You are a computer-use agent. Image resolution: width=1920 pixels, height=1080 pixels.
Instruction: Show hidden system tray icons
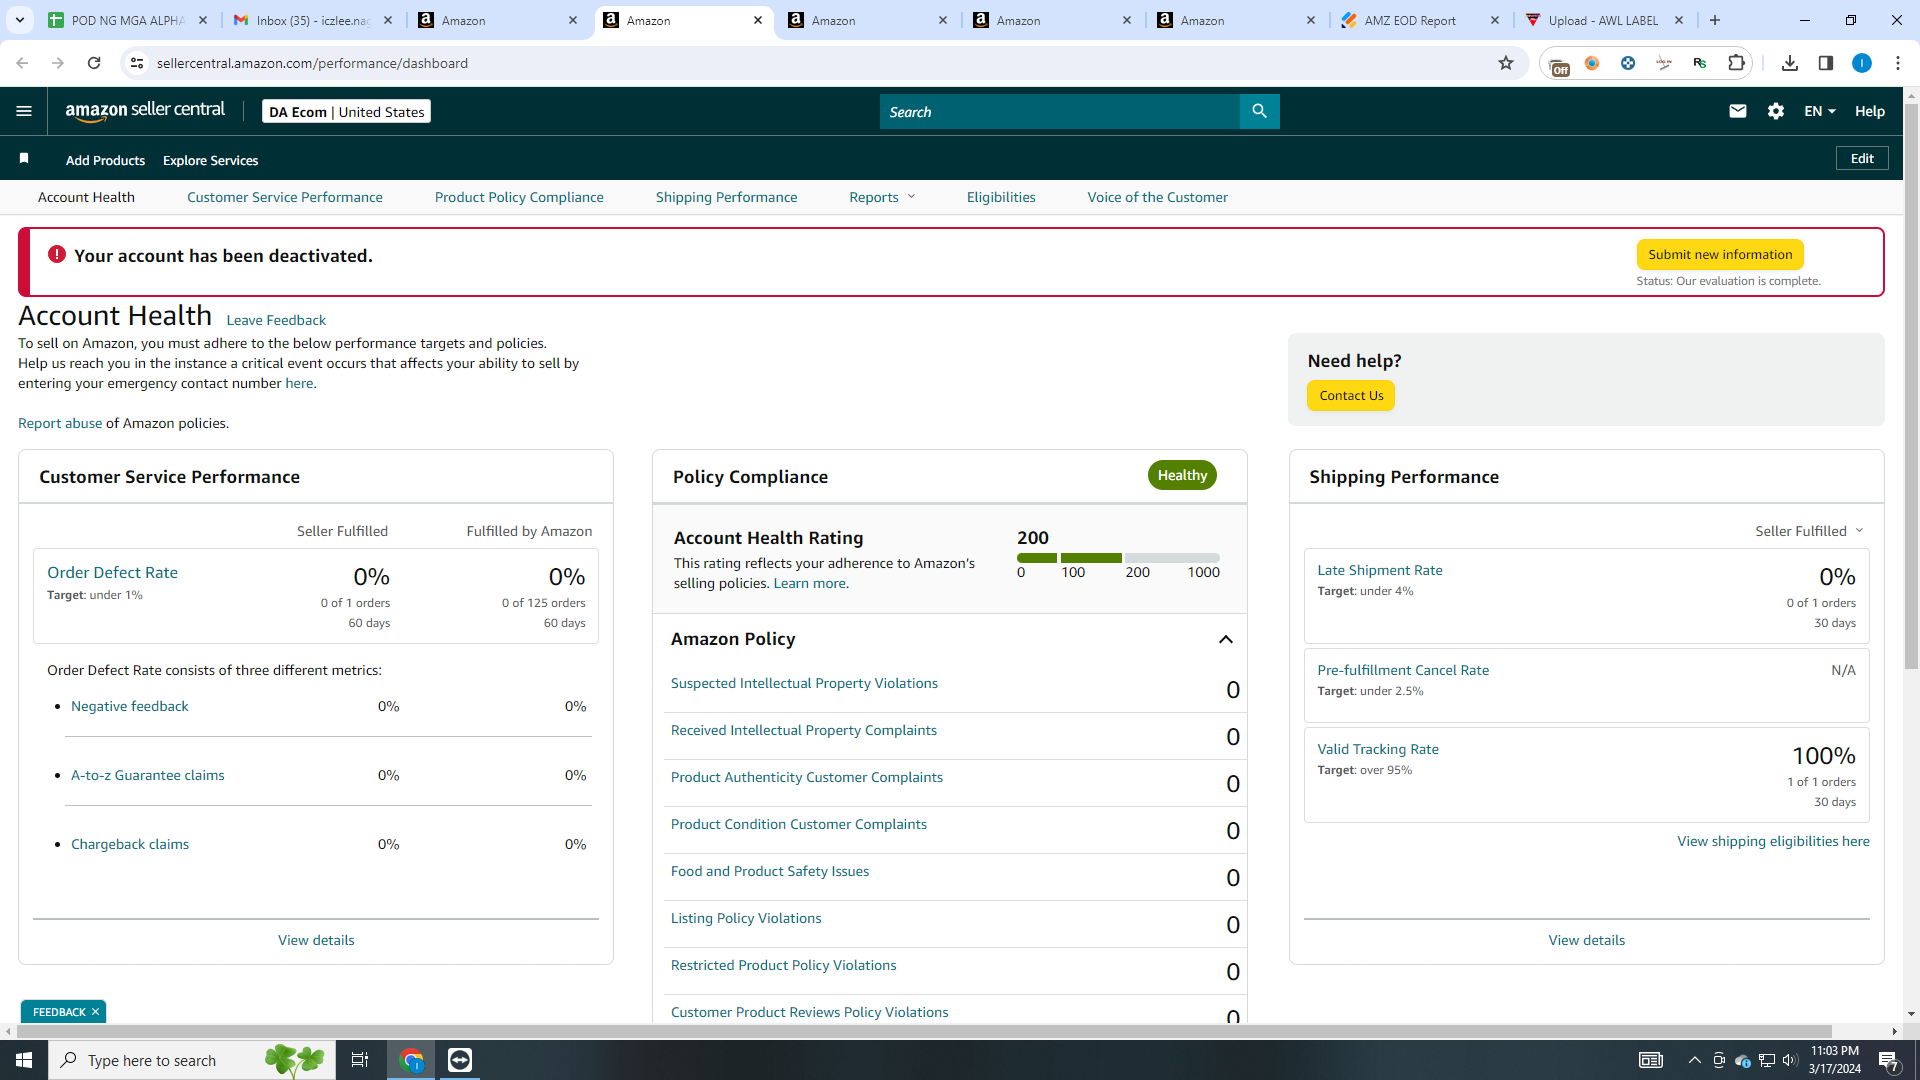pos(1694,1060)
